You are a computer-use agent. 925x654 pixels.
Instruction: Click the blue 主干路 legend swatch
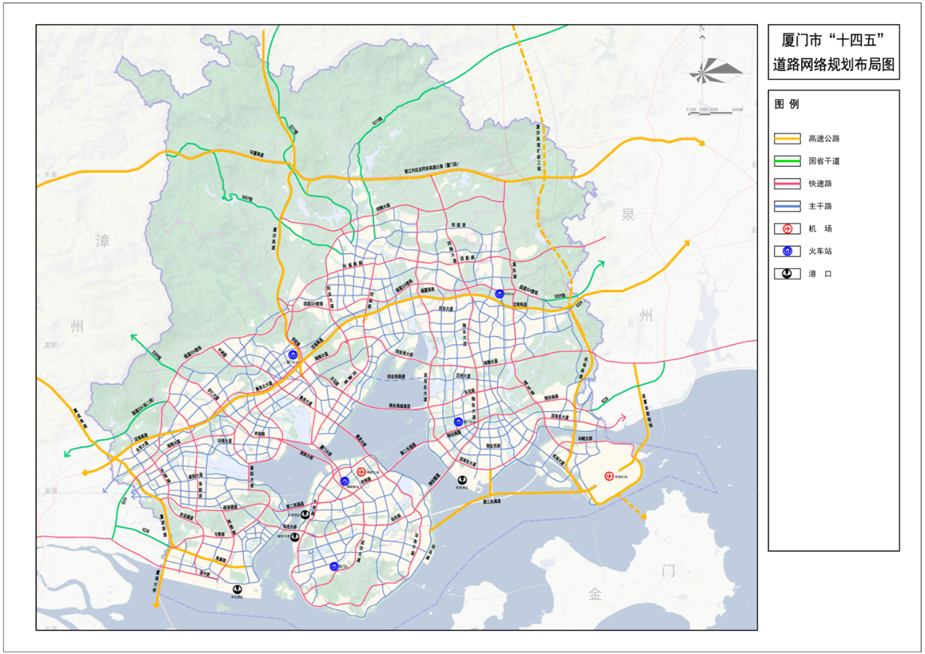pos(787,206)
